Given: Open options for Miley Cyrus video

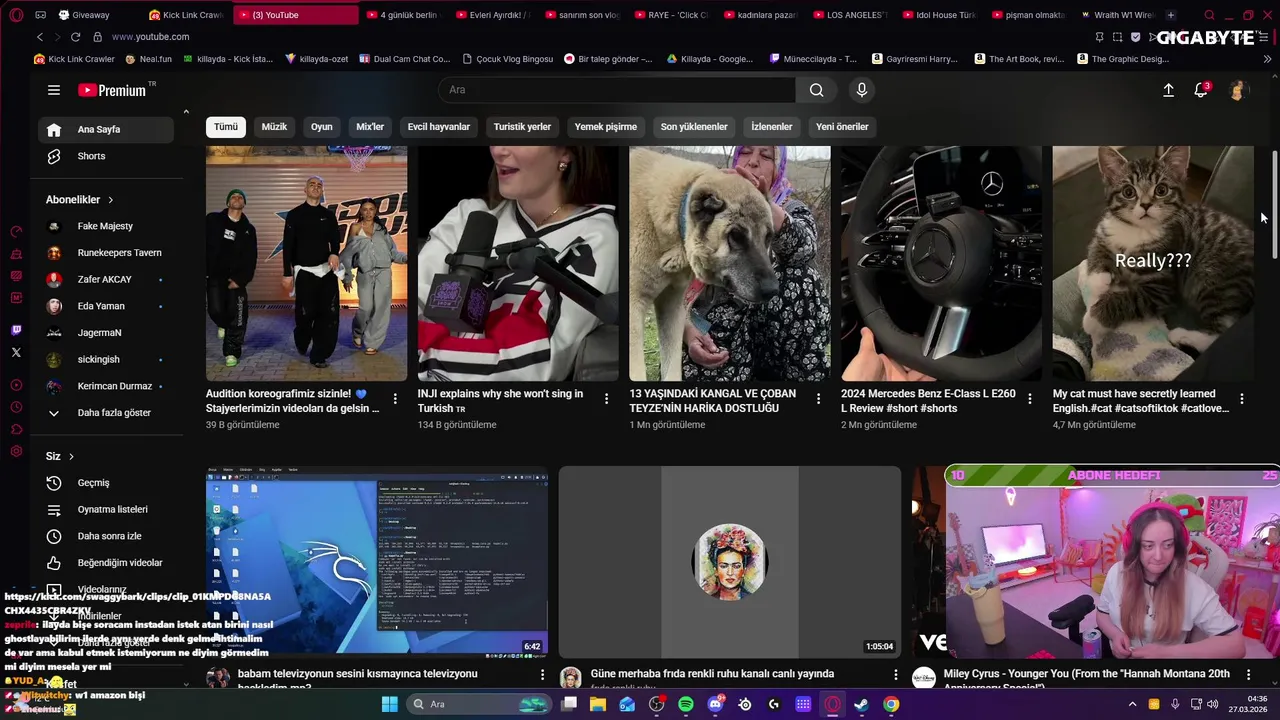Looking at the screenshot, I should pyautogui.click(x=1249, y=675).
